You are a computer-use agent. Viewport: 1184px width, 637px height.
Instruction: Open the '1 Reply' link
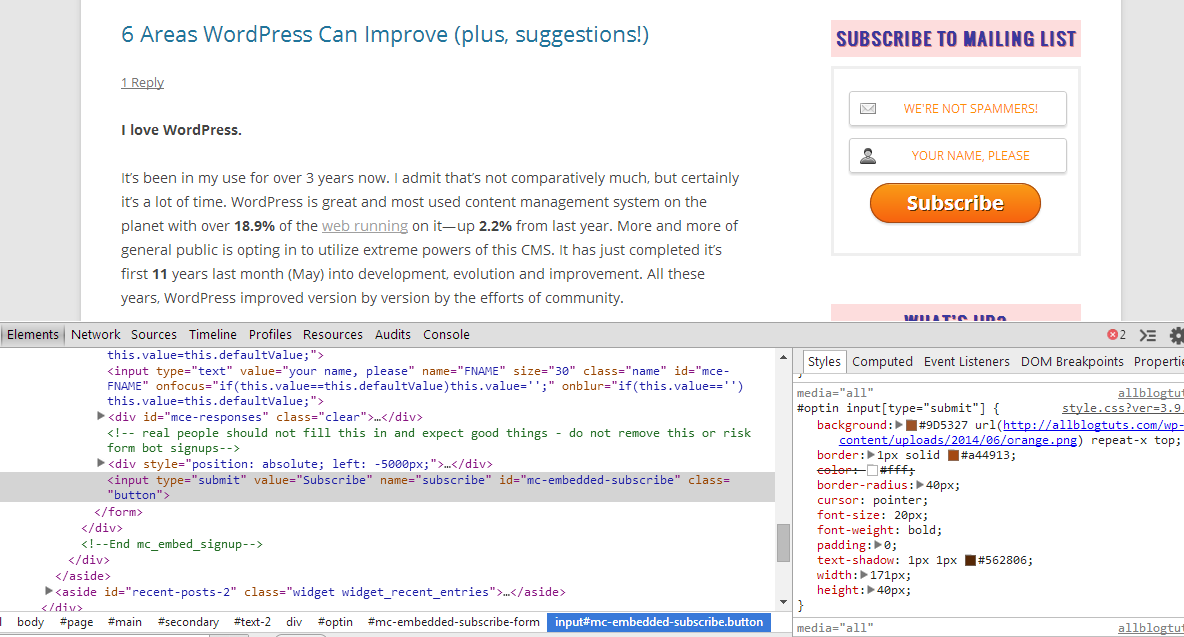coord(142,83)
